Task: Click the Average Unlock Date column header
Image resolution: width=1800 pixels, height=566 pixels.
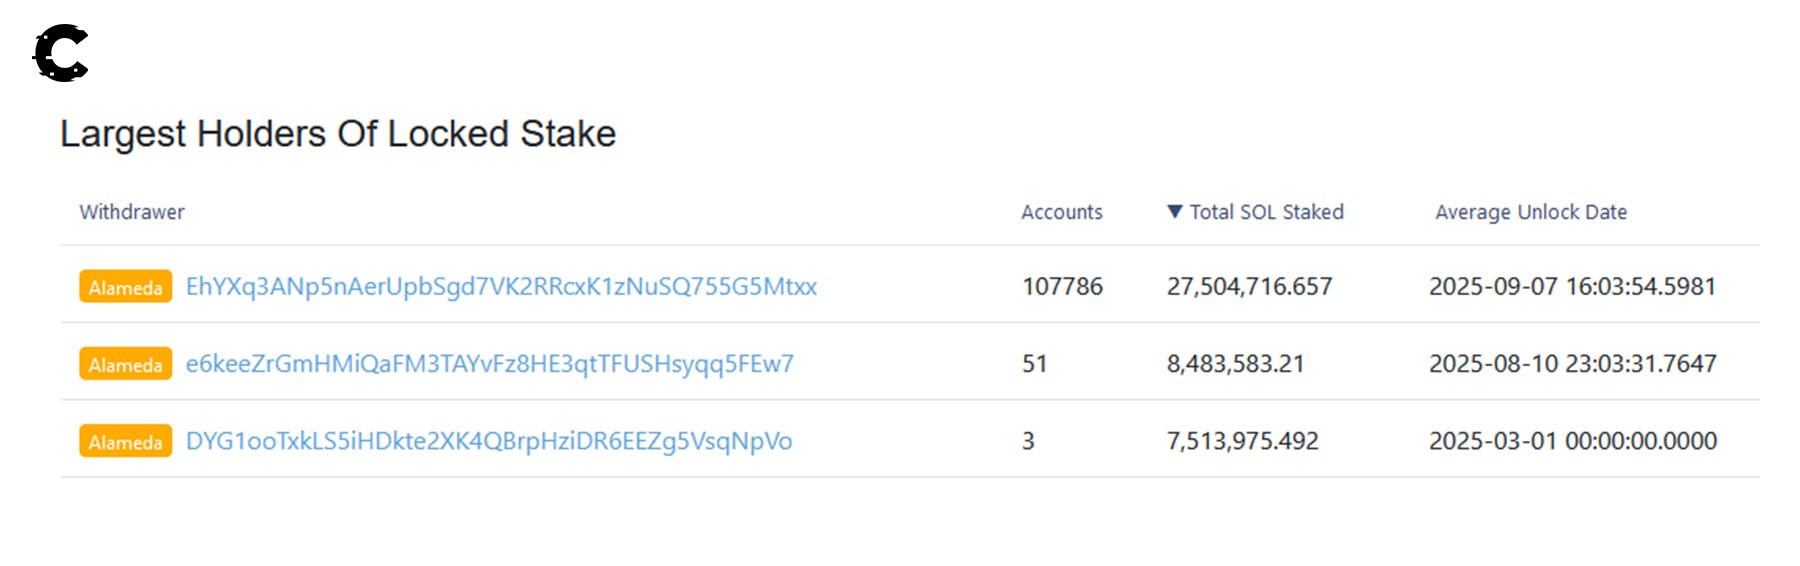Action: tap(1530, 212)
